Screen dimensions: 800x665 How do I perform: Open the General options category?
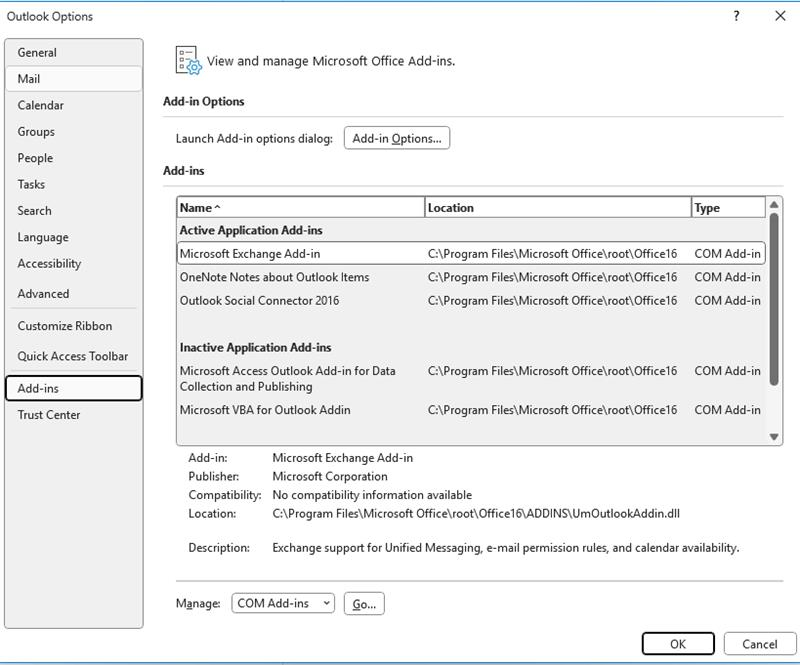coord(73,53)
